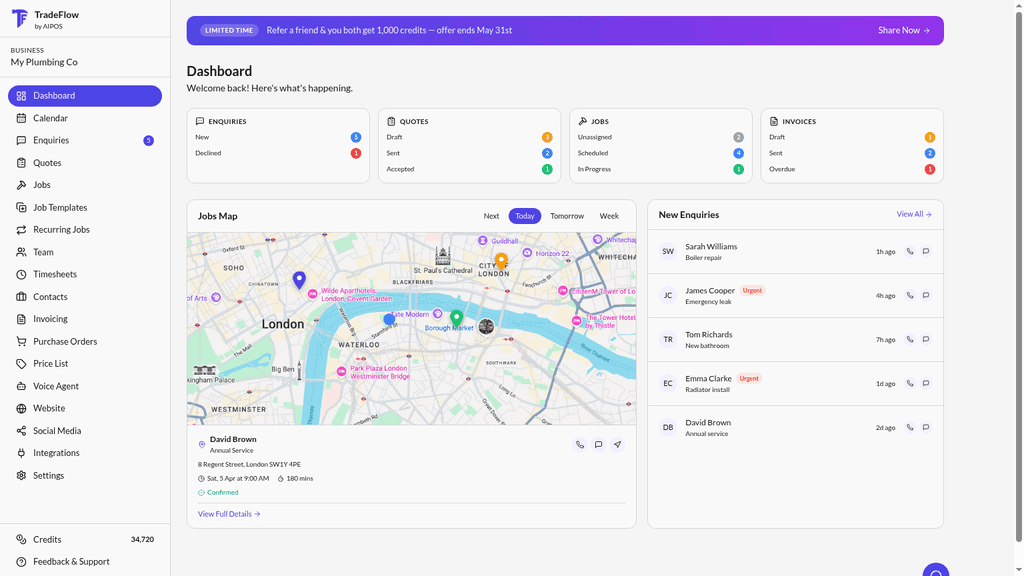1024x576 pixels.
Task: Click the Integrations plug icon
Action: (21, 453)
